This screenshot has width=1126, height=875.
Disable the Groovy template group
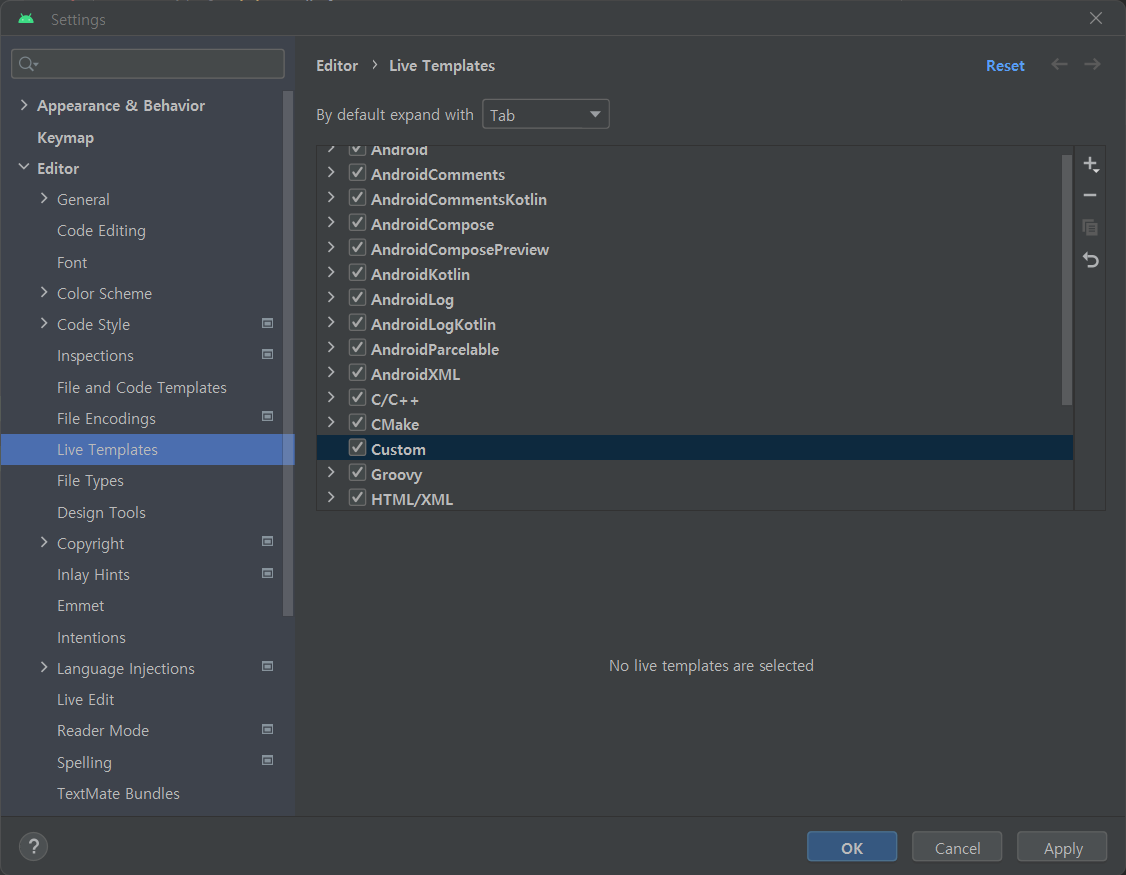tap(358, 473)
